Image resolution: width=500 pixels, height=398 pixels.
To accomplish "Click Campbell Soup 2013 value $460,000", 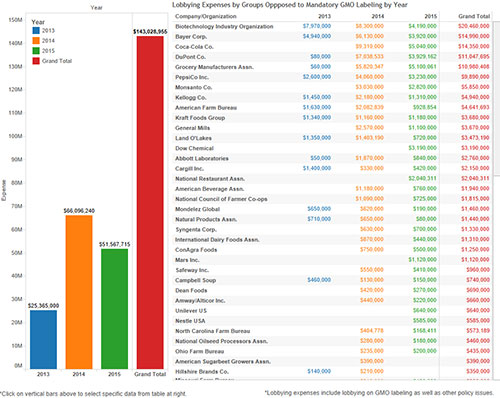I will coord(319,280).
